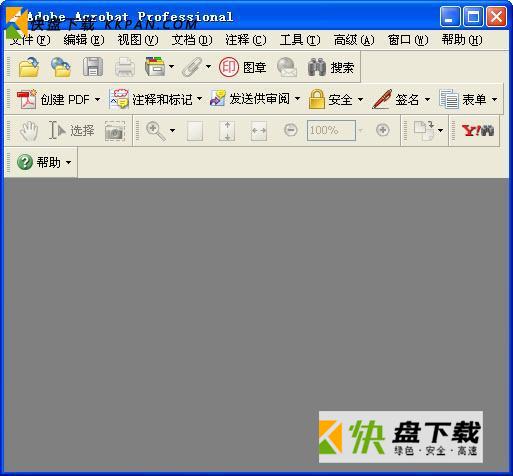Select the 选择 text selection tool
513x476 pixels.
pos(71,130)
